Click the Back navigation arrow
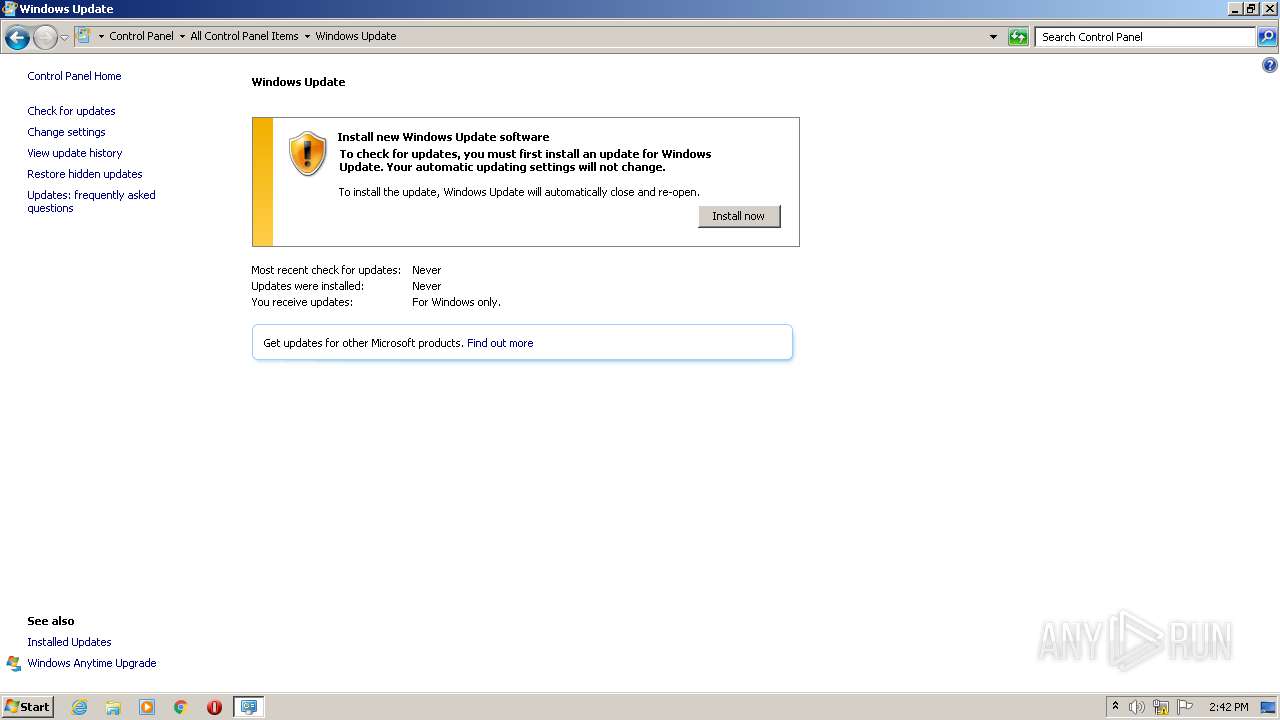 click(x=17, y=38)
